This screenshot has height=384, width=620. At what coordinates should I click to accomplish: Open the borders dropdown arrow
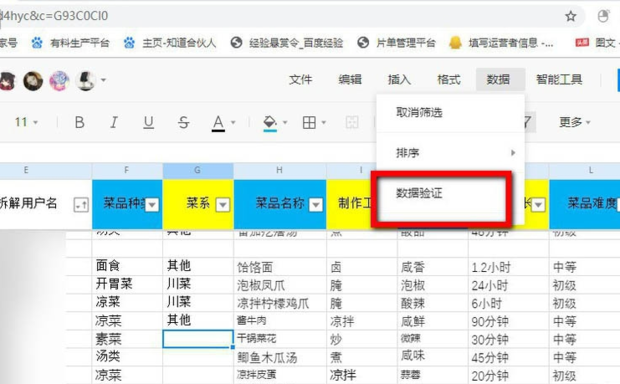(x=324, y=123)
